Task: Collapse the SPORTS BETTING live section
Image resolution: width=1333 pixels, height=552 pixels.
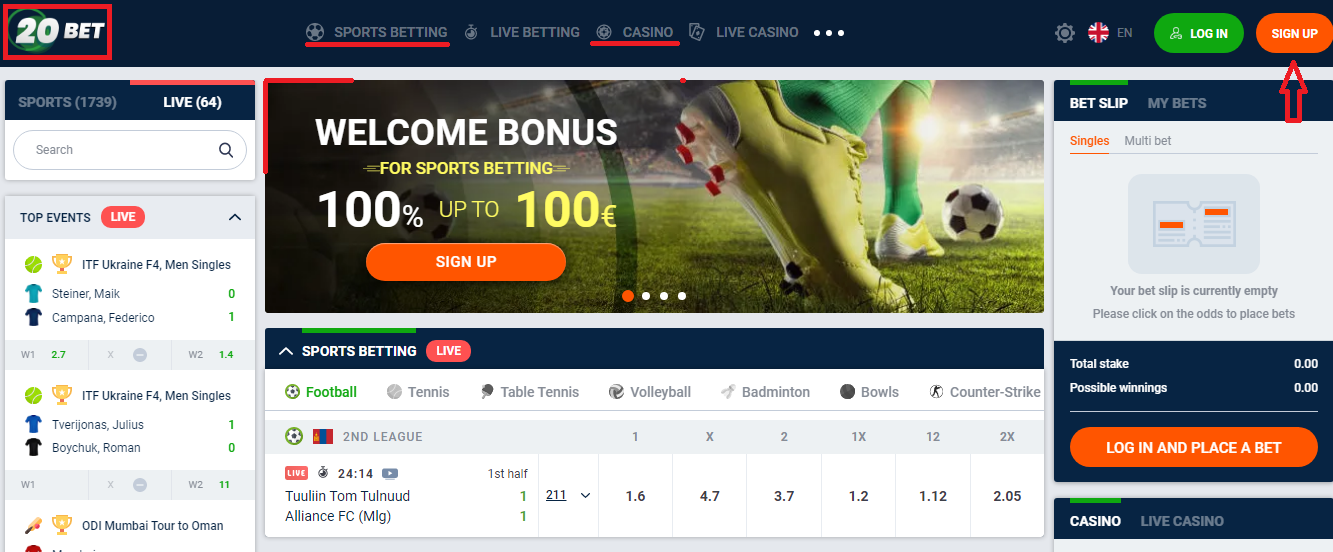Action: [286, 351]
